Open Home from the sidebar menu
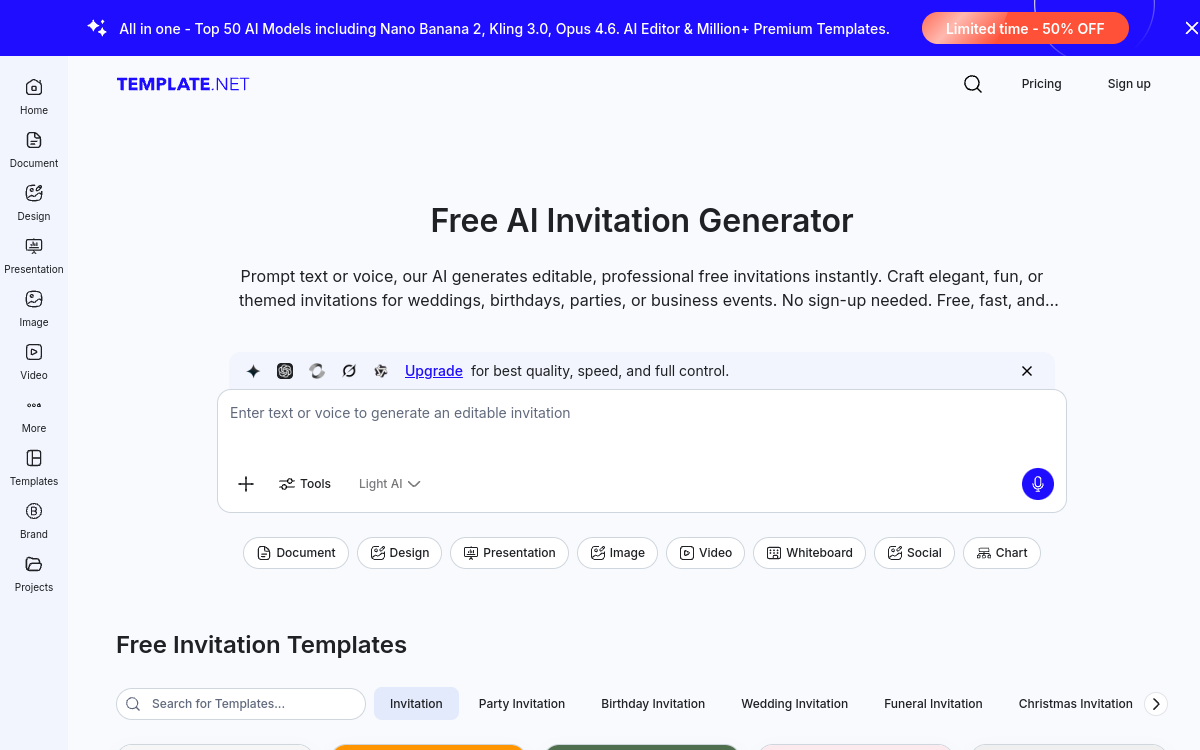The height and width of the screenshot is (750, 1200). (33, 96)
